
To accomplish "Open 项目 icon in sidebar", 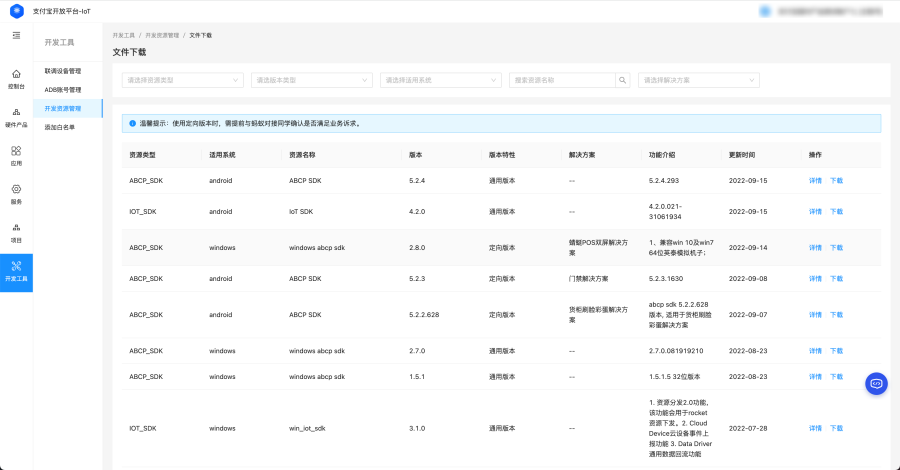I will (16, 227).
